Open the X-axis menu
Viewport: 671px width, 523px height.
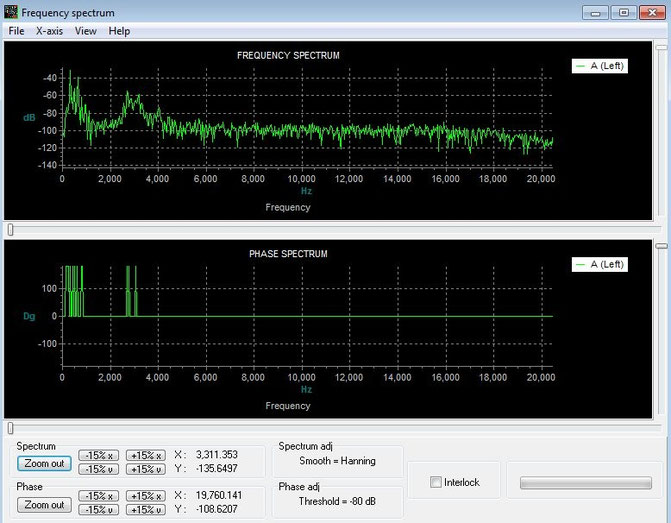pyautogui.click(x=49, y=31)
